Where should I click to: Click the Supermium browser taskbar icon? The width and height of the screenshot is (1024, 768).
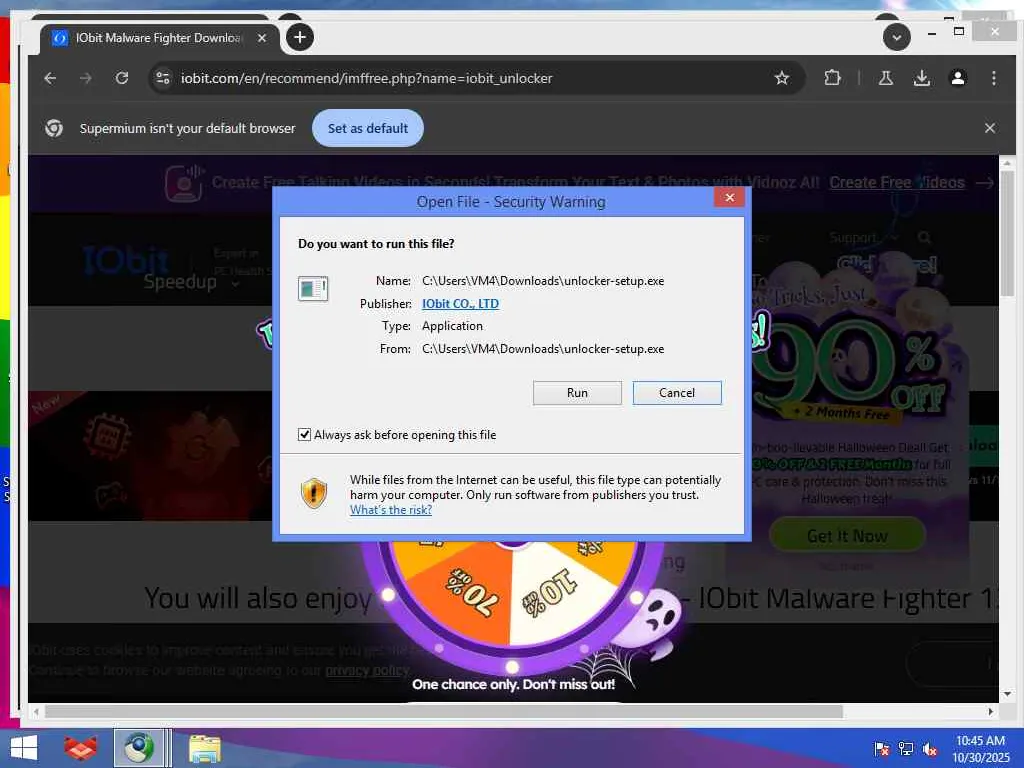pos(138,748)
